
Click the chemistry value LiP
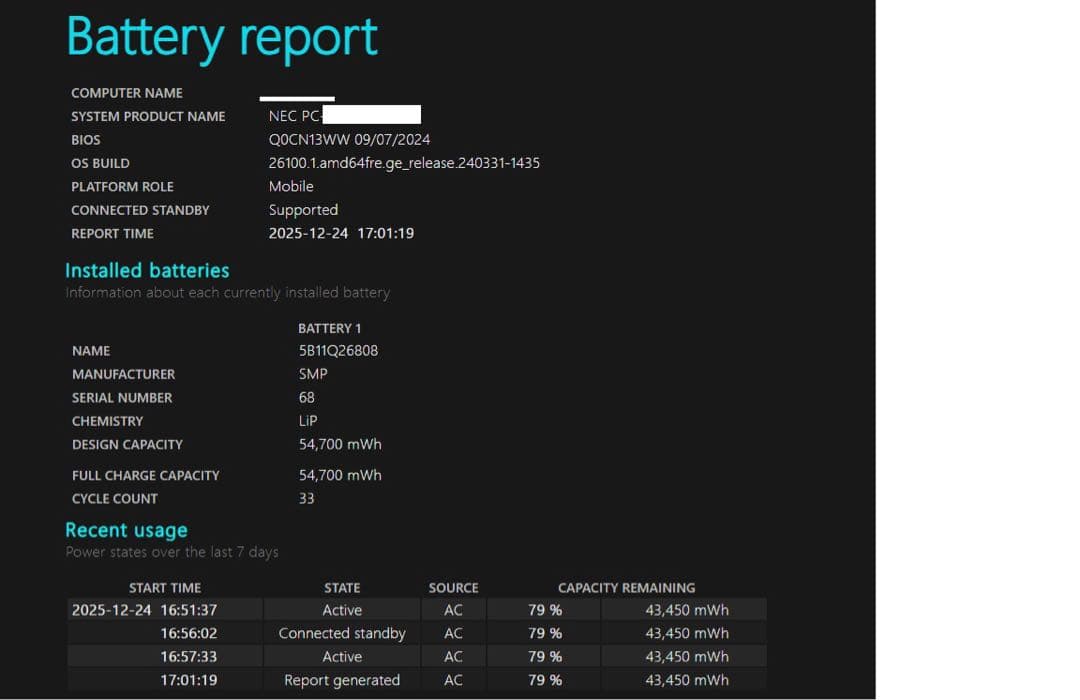click(308, 421)
